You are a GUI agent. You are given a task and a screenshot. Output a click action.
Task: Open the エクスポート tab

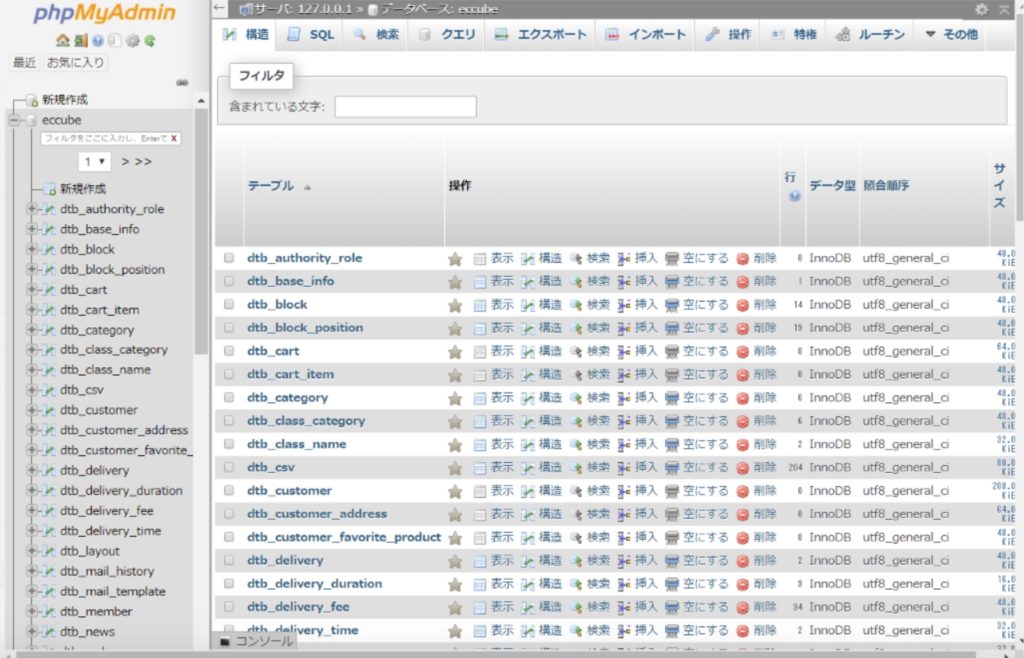click(541, 35)
